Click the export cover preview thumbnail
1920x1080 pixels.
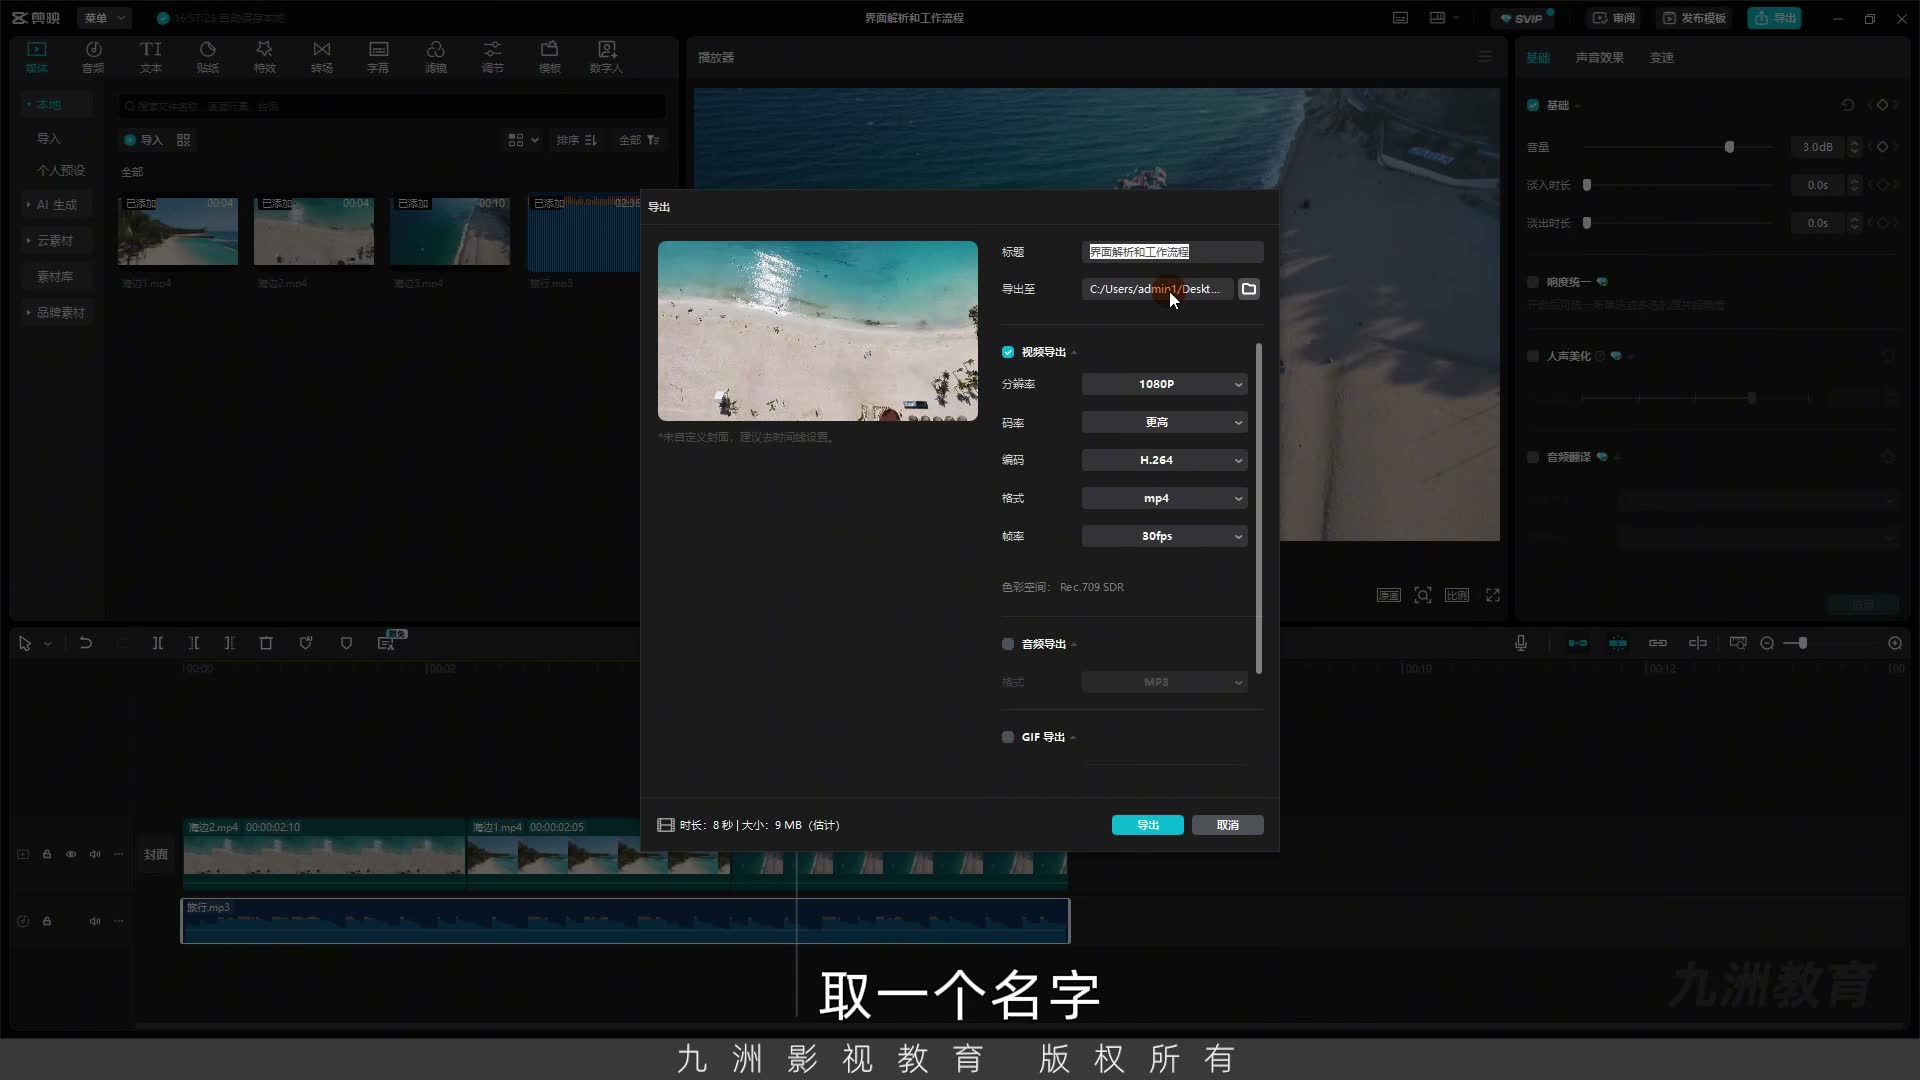point(818,331)
